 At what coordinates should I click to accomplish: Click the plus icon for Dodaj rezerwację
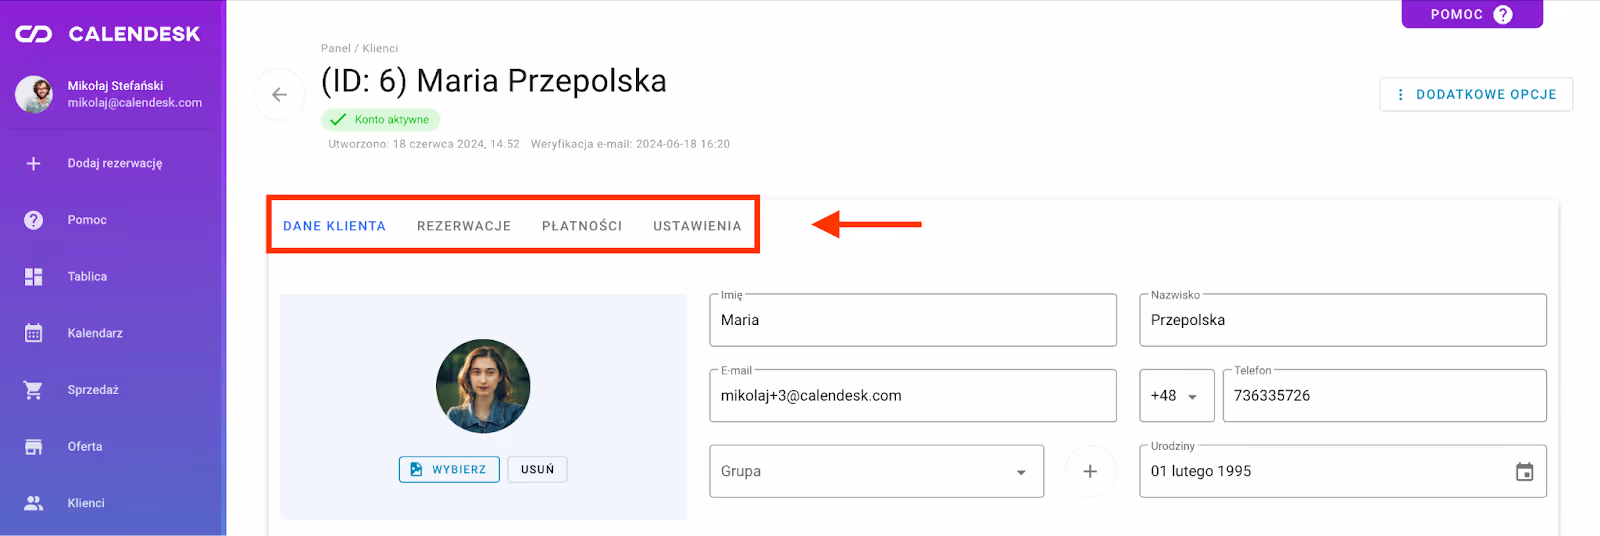[33, 163]
